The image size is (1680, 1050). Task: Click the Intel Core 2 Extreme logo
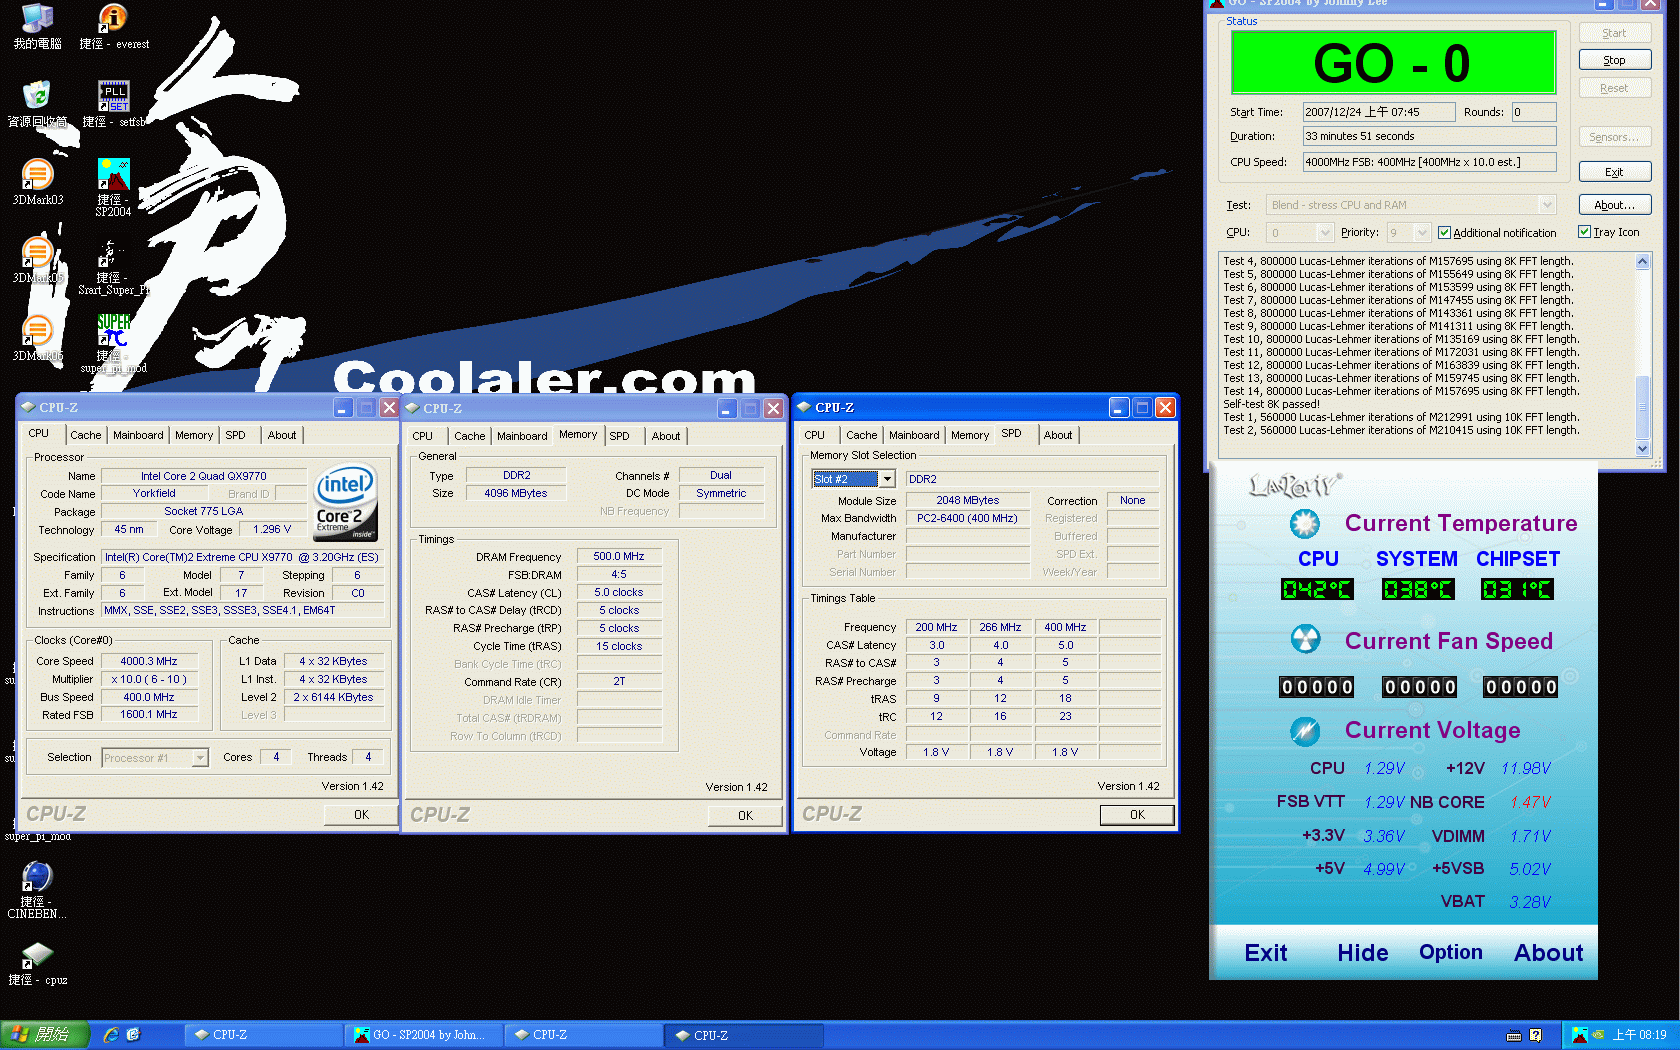pyautogui.click(x=345, y=502)
